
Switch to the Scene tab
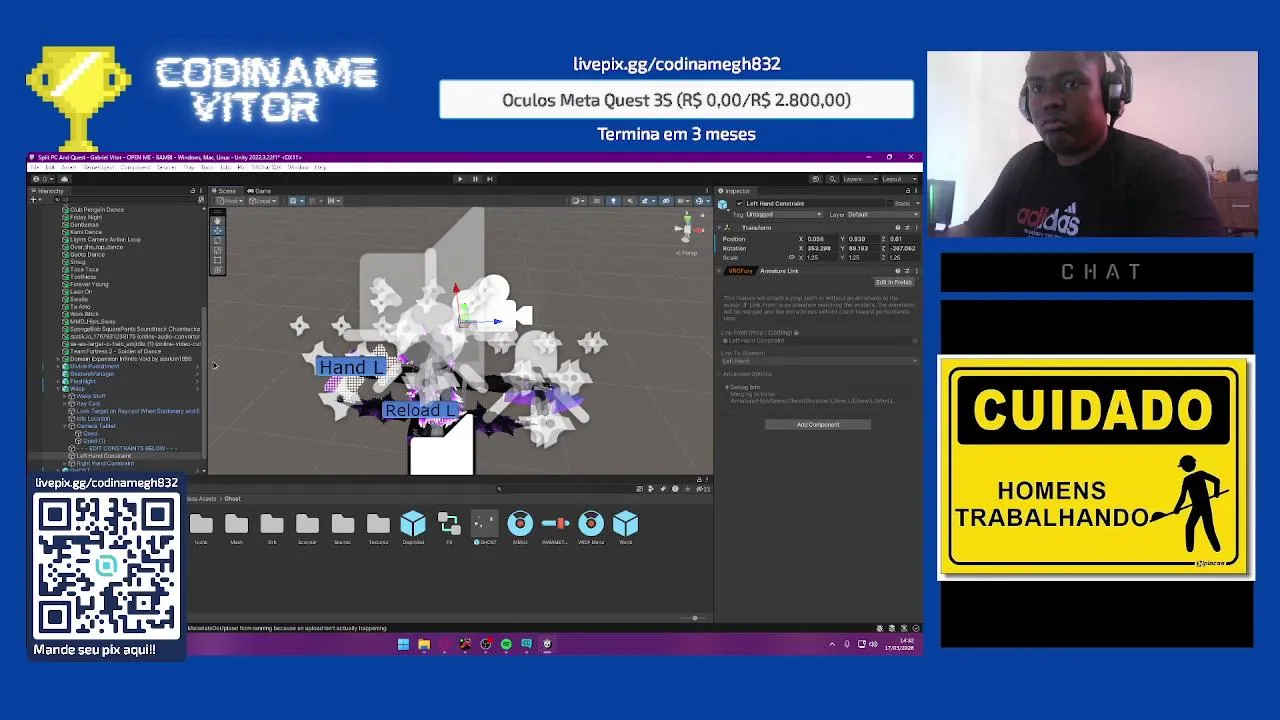click(227, 191)
